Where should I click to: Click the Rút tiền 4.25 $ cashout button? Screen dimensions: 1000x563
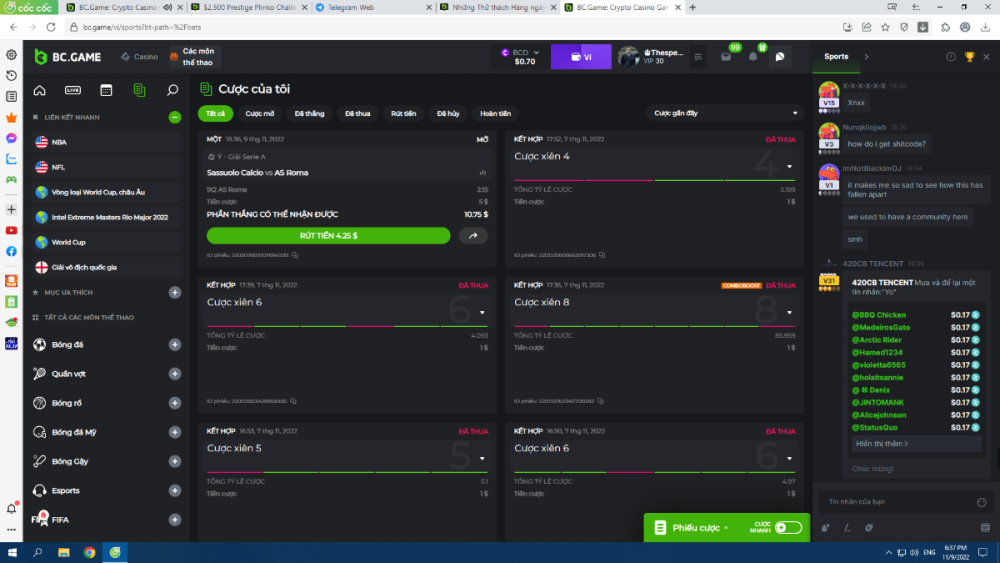tap(328, 236)
